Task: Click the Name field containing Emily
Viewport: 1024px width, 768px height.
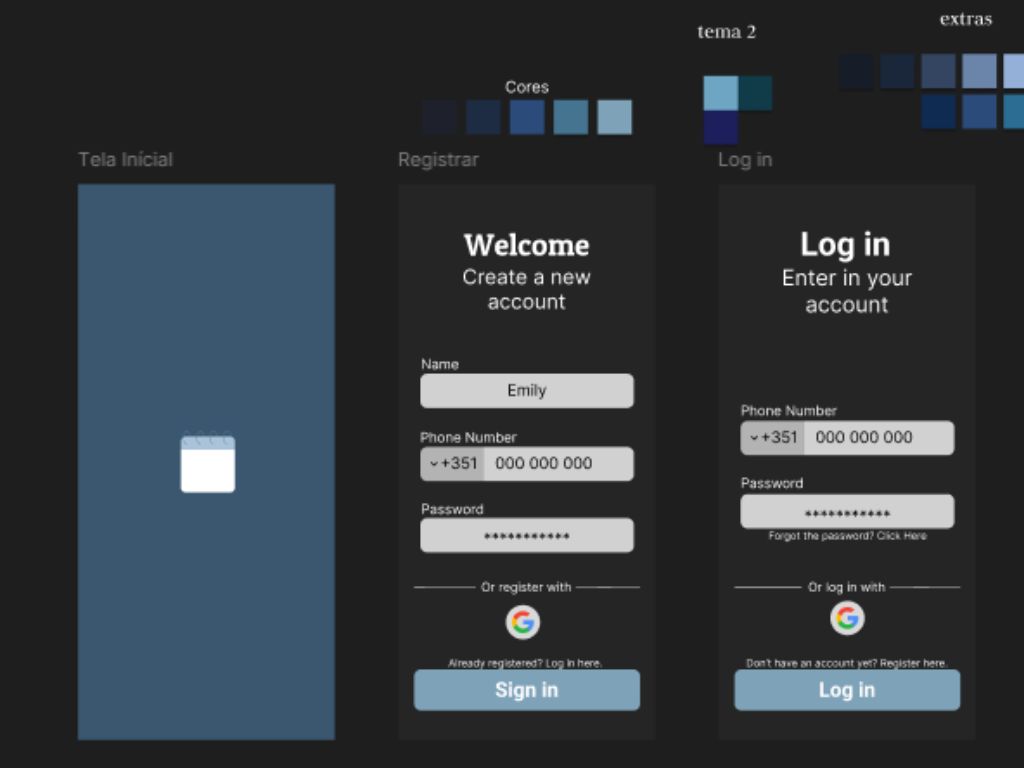Action: [526, 391]
